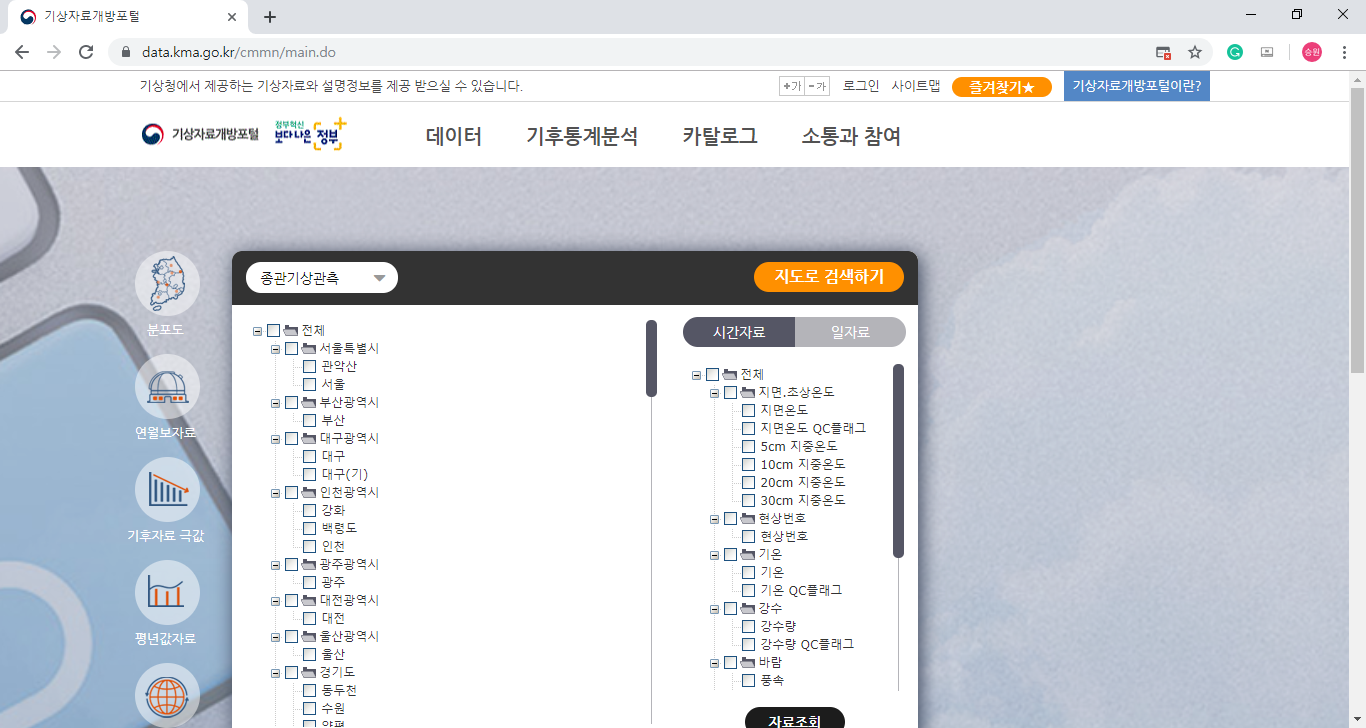Image resolution: width=1366 pixels, height=728 pixels.
Task: Click the blocked popup icon in address bar
Action: (1163, 52)
